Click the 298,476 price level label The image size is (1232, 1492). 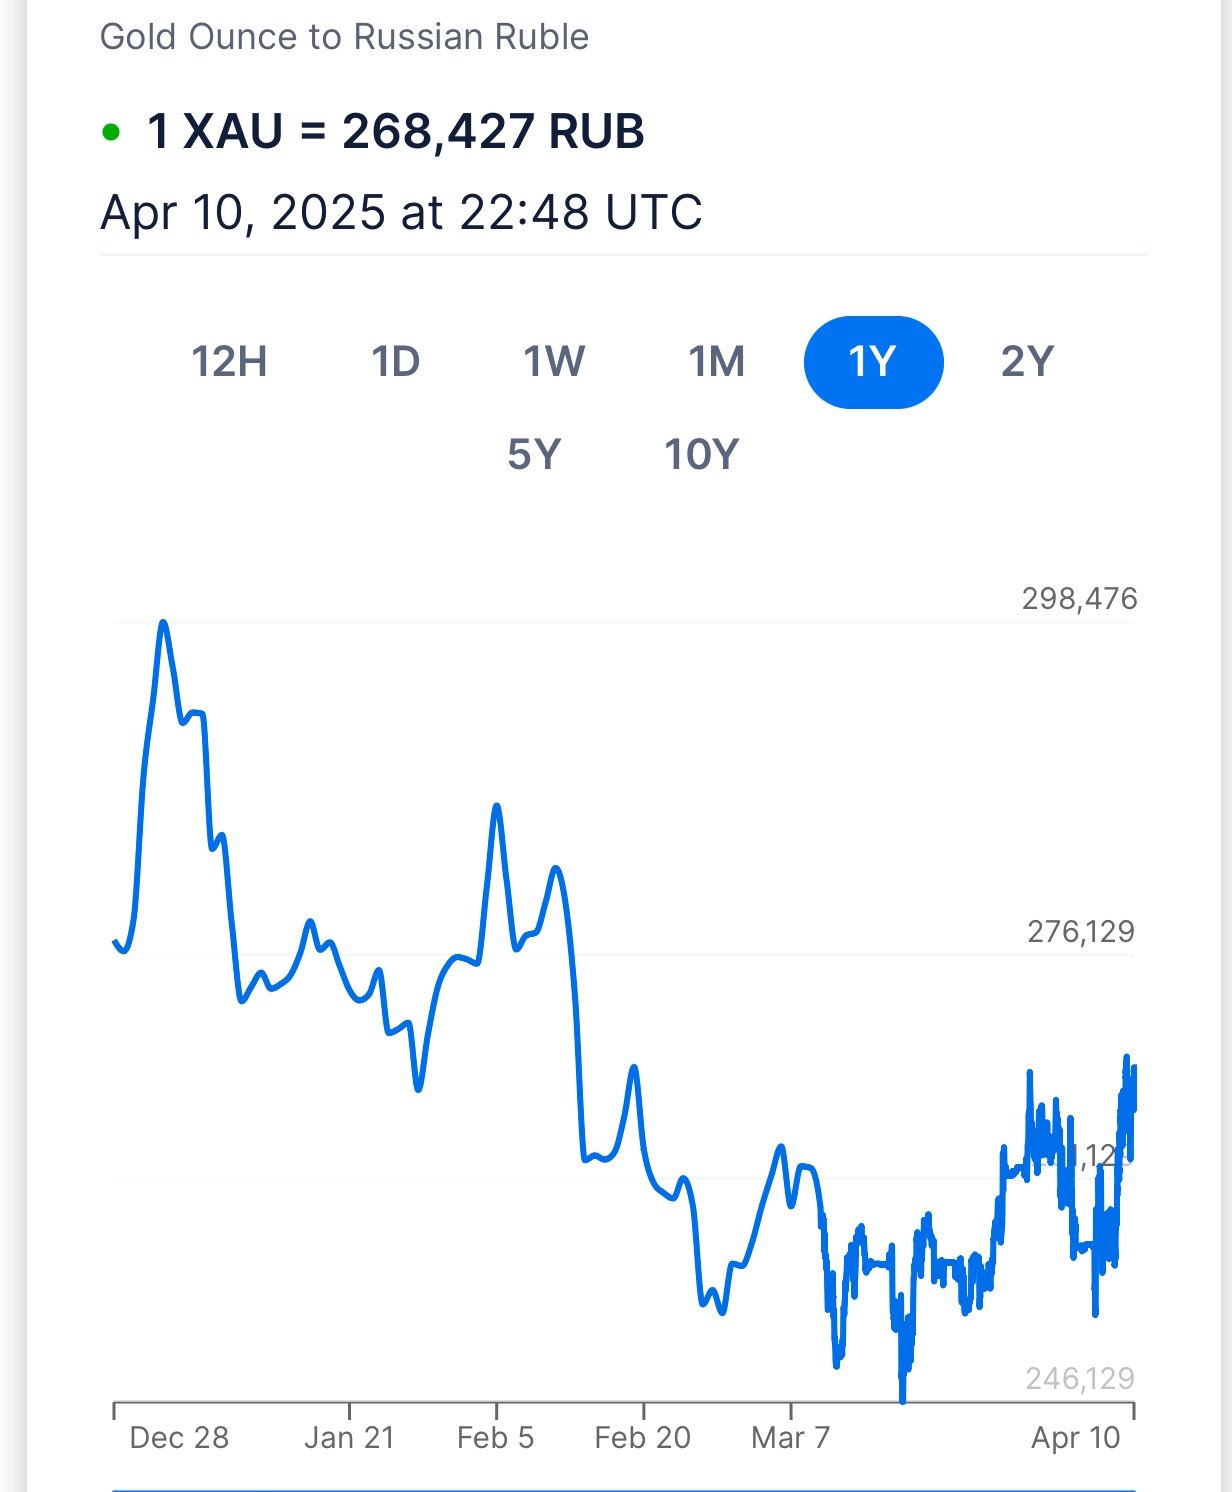pos(1079,599)
